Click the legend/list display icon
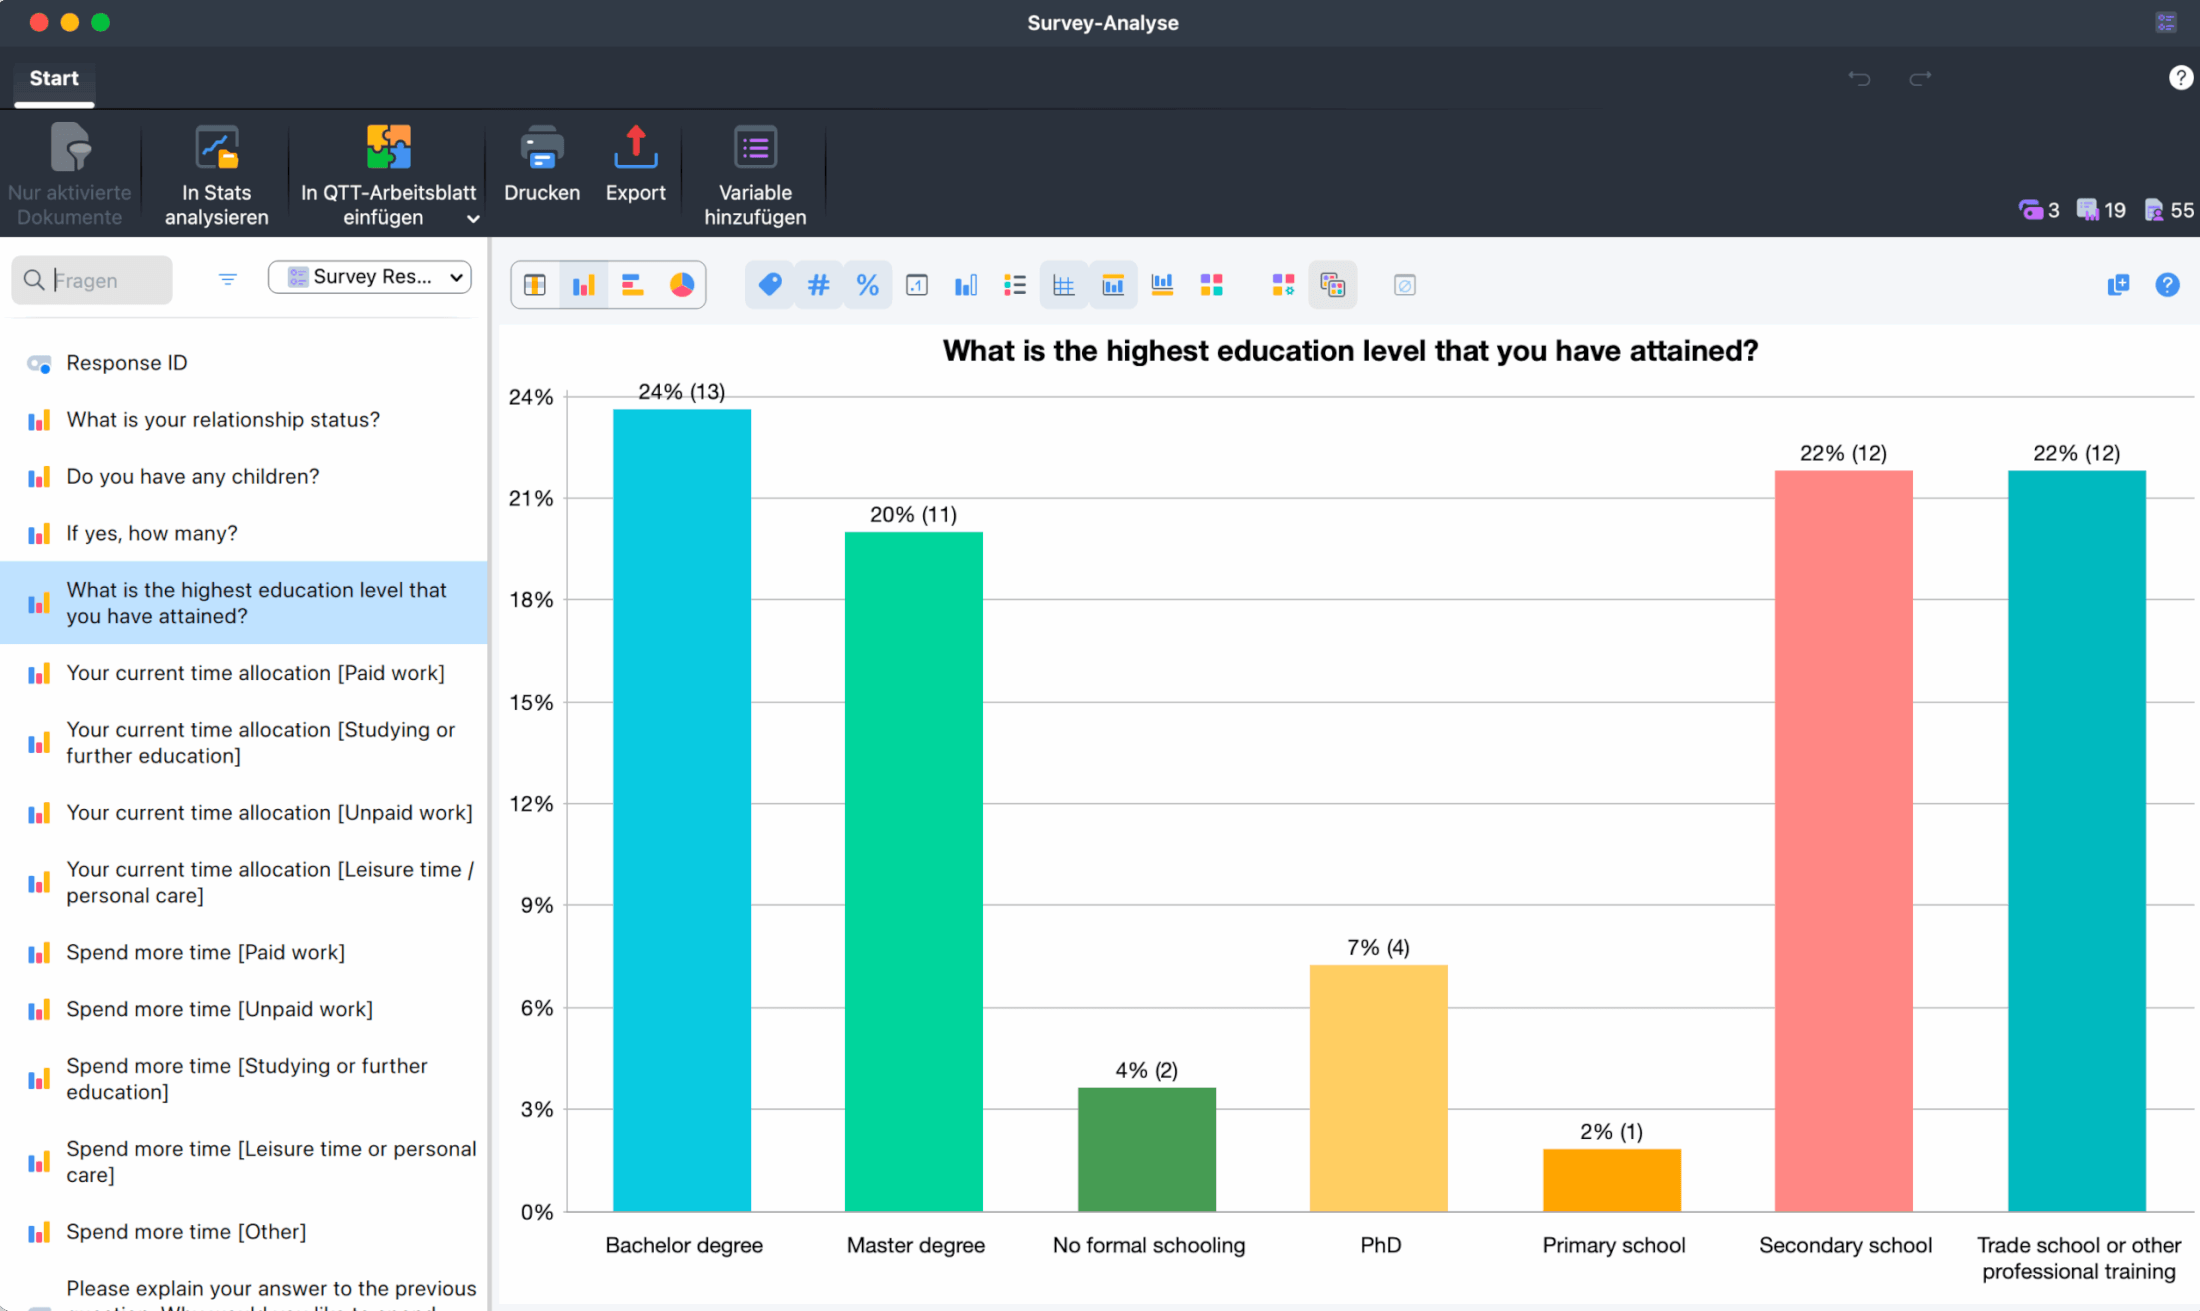2200x1311 pixels. point(1014,284)
